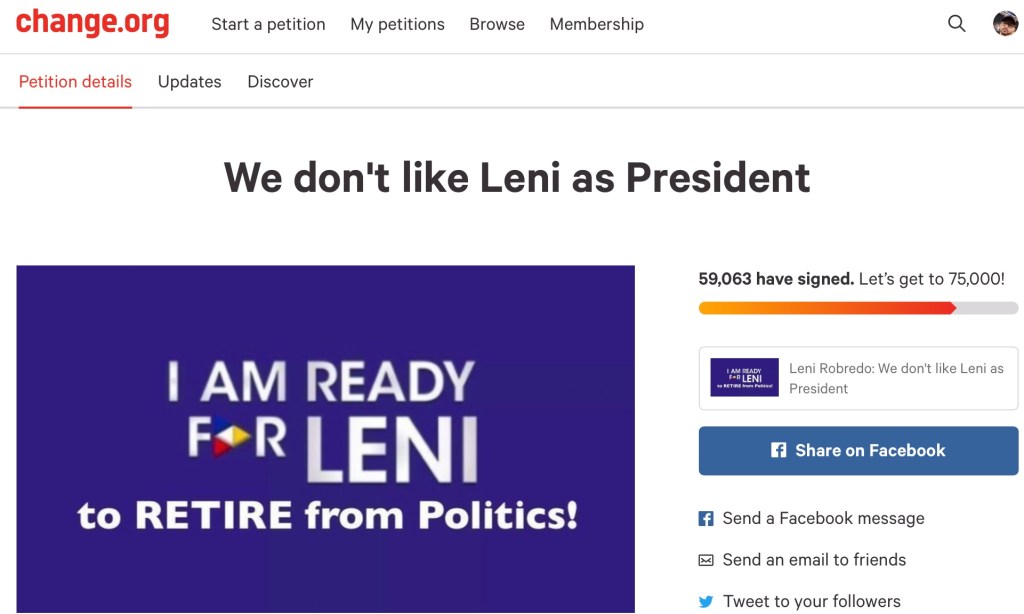Image resolution: width=1024 pixels, height=614 pixels.
Task: Open the Browse page
Action: tap(497, 24)
